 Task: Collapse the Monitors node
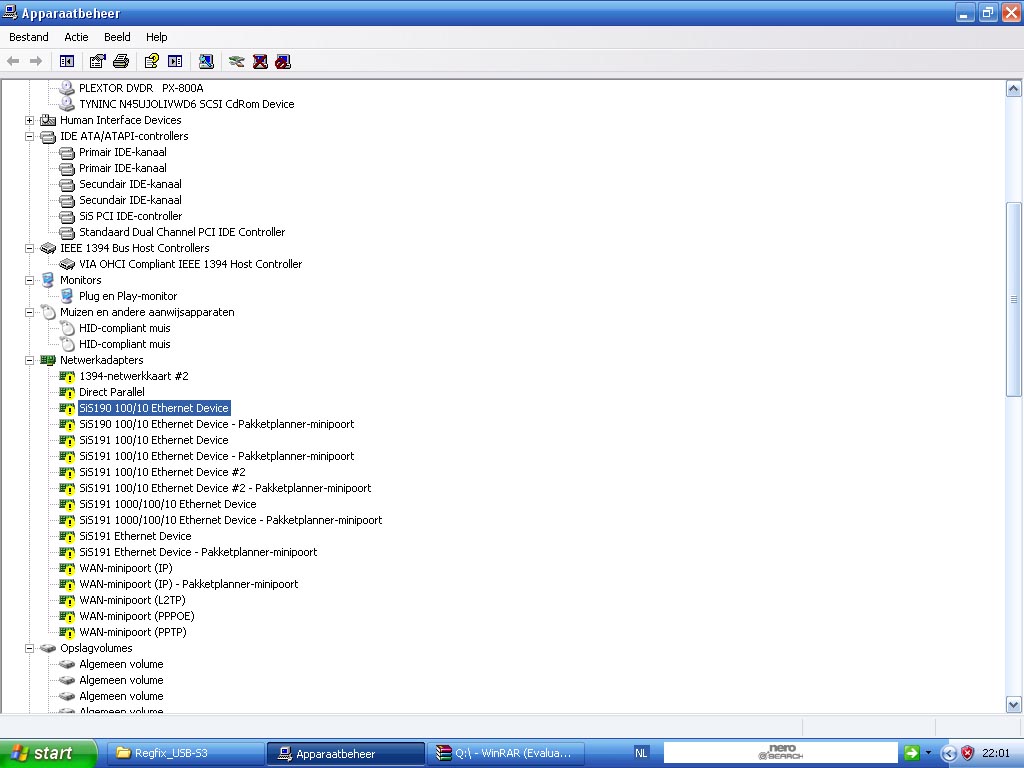29,280
